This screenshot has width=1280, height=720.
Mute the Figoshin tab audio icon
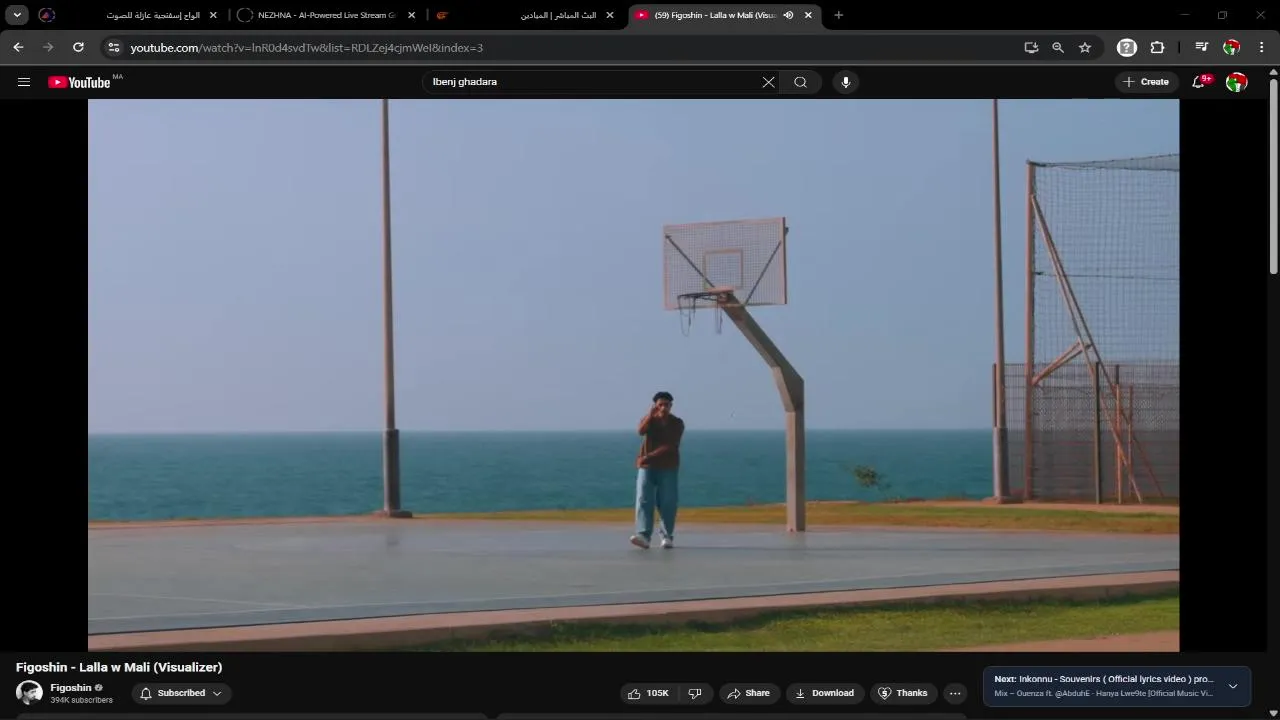pos(788,15)
